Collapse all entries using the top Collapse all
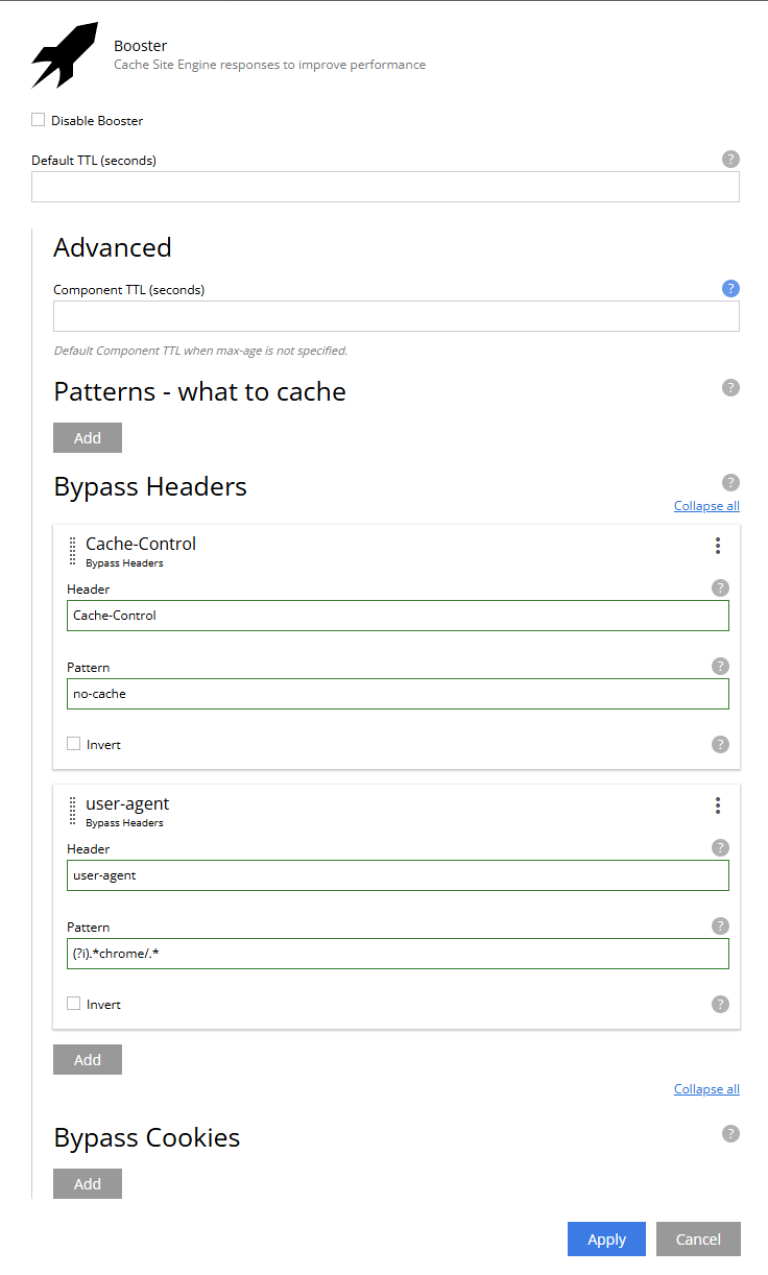Viewport: 768px width, 1275px height. [706, 505]
